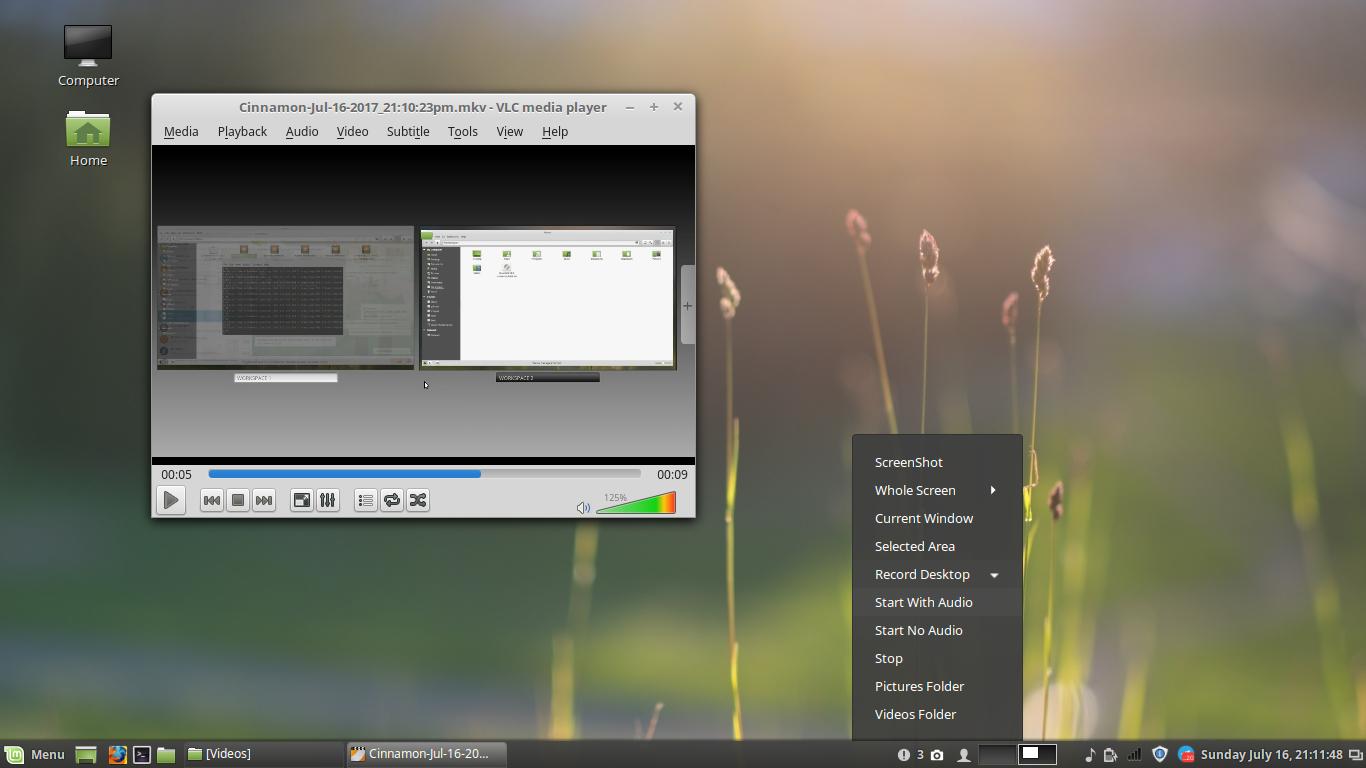Open the network connections tray icon
Screen dimensions: 1366x768
click(x=1135, y=754)
